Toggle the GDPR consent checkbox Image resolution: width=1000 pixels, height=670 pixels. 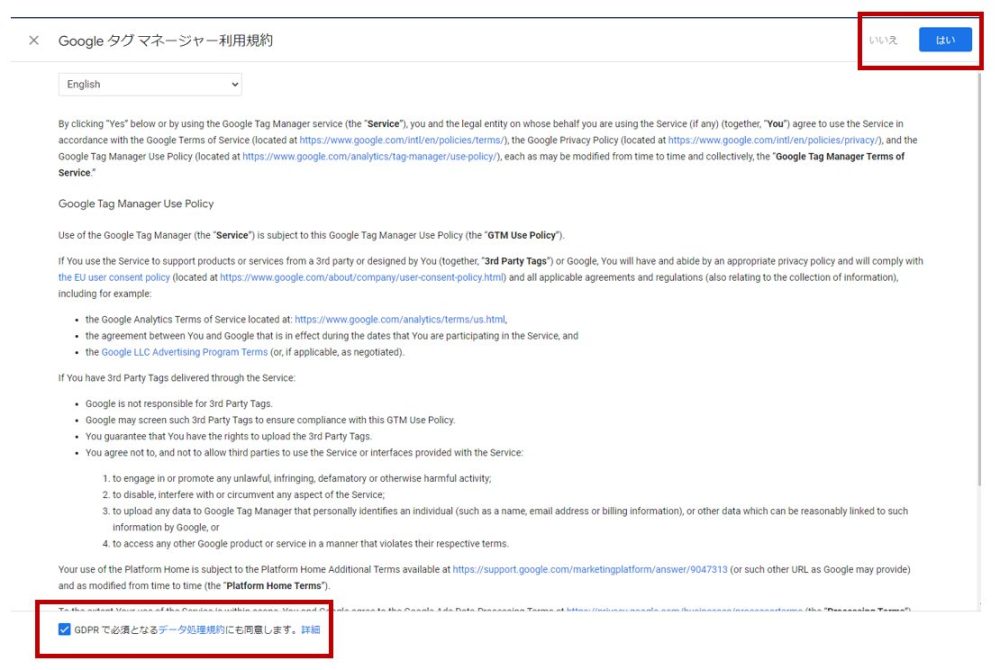pos(64,629)
